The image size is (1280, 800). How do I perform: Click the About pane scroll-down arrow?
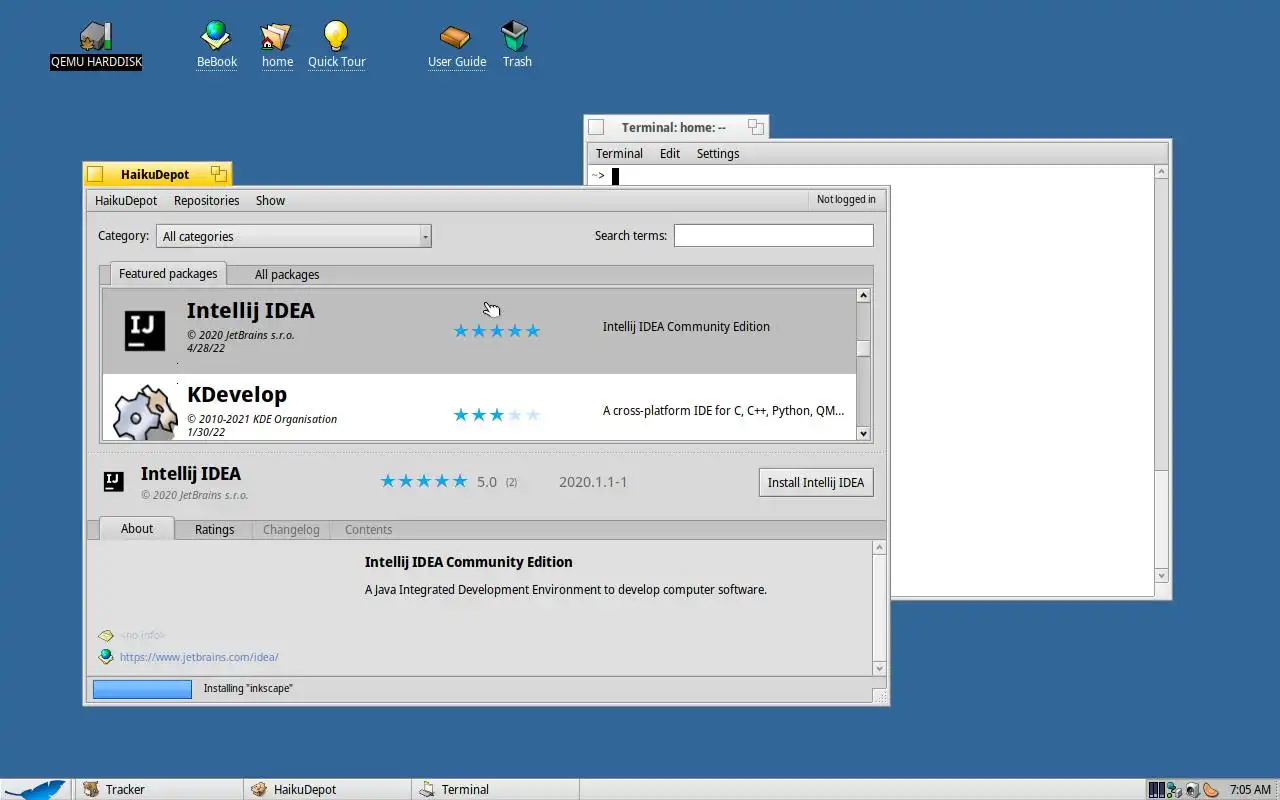pyautogui.click(x=879, y=668)
